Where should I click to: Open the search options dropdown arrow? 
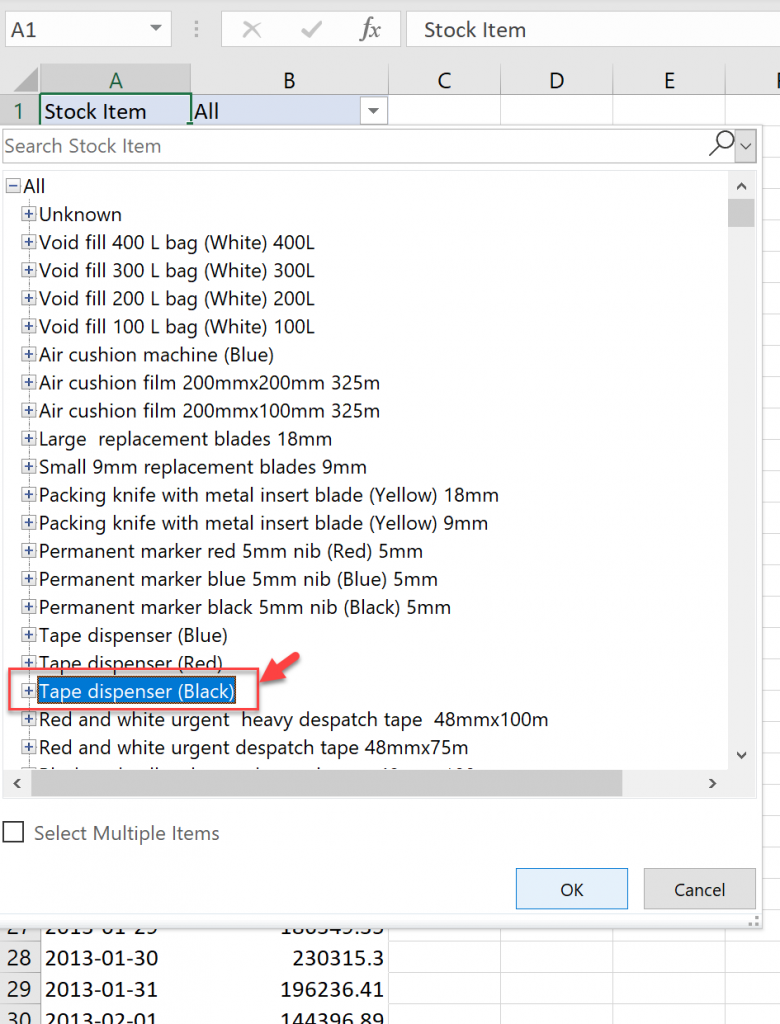tap(745, 147)
